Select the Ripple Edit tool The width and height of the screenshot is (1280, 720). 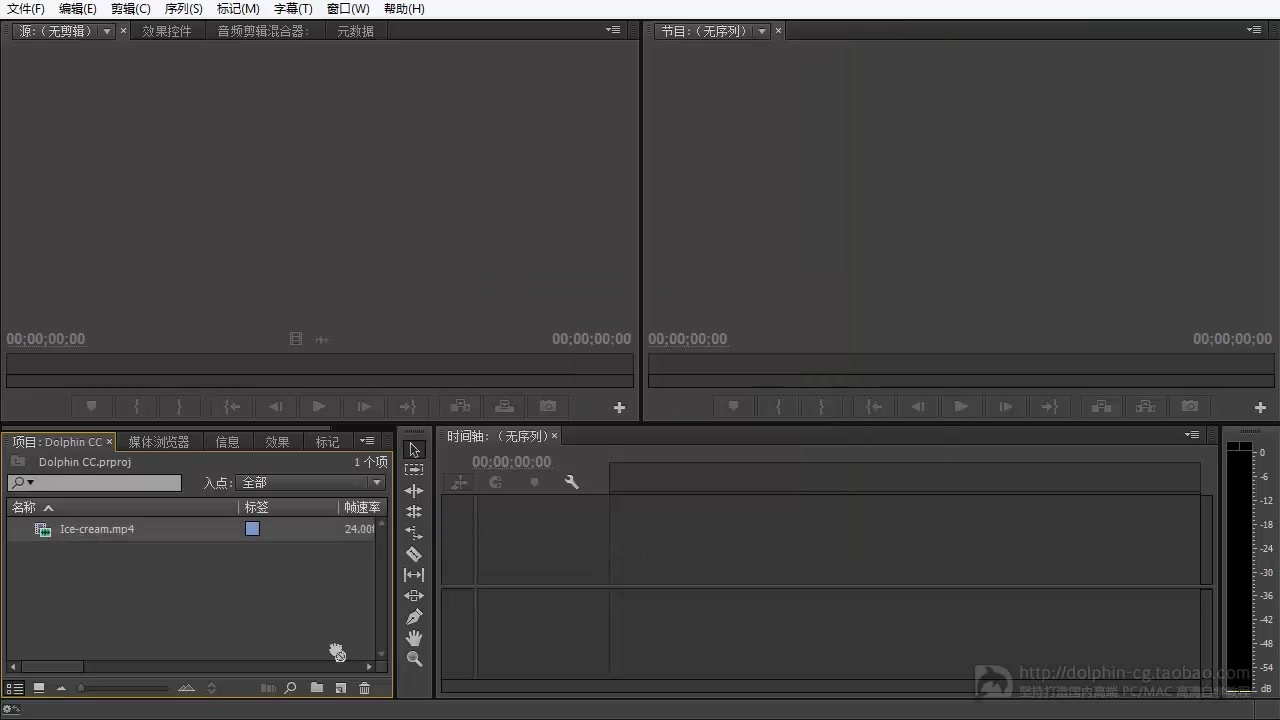pyautogui.click(x=414, y=491)
